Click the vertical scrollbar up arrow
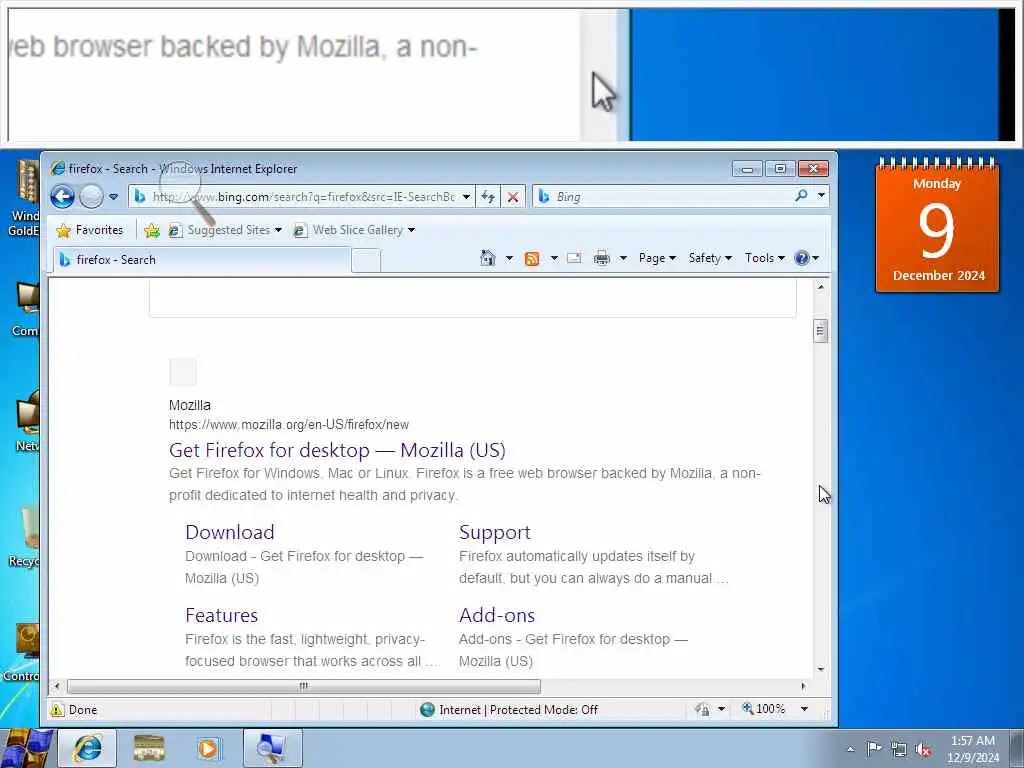 (821, 287)
